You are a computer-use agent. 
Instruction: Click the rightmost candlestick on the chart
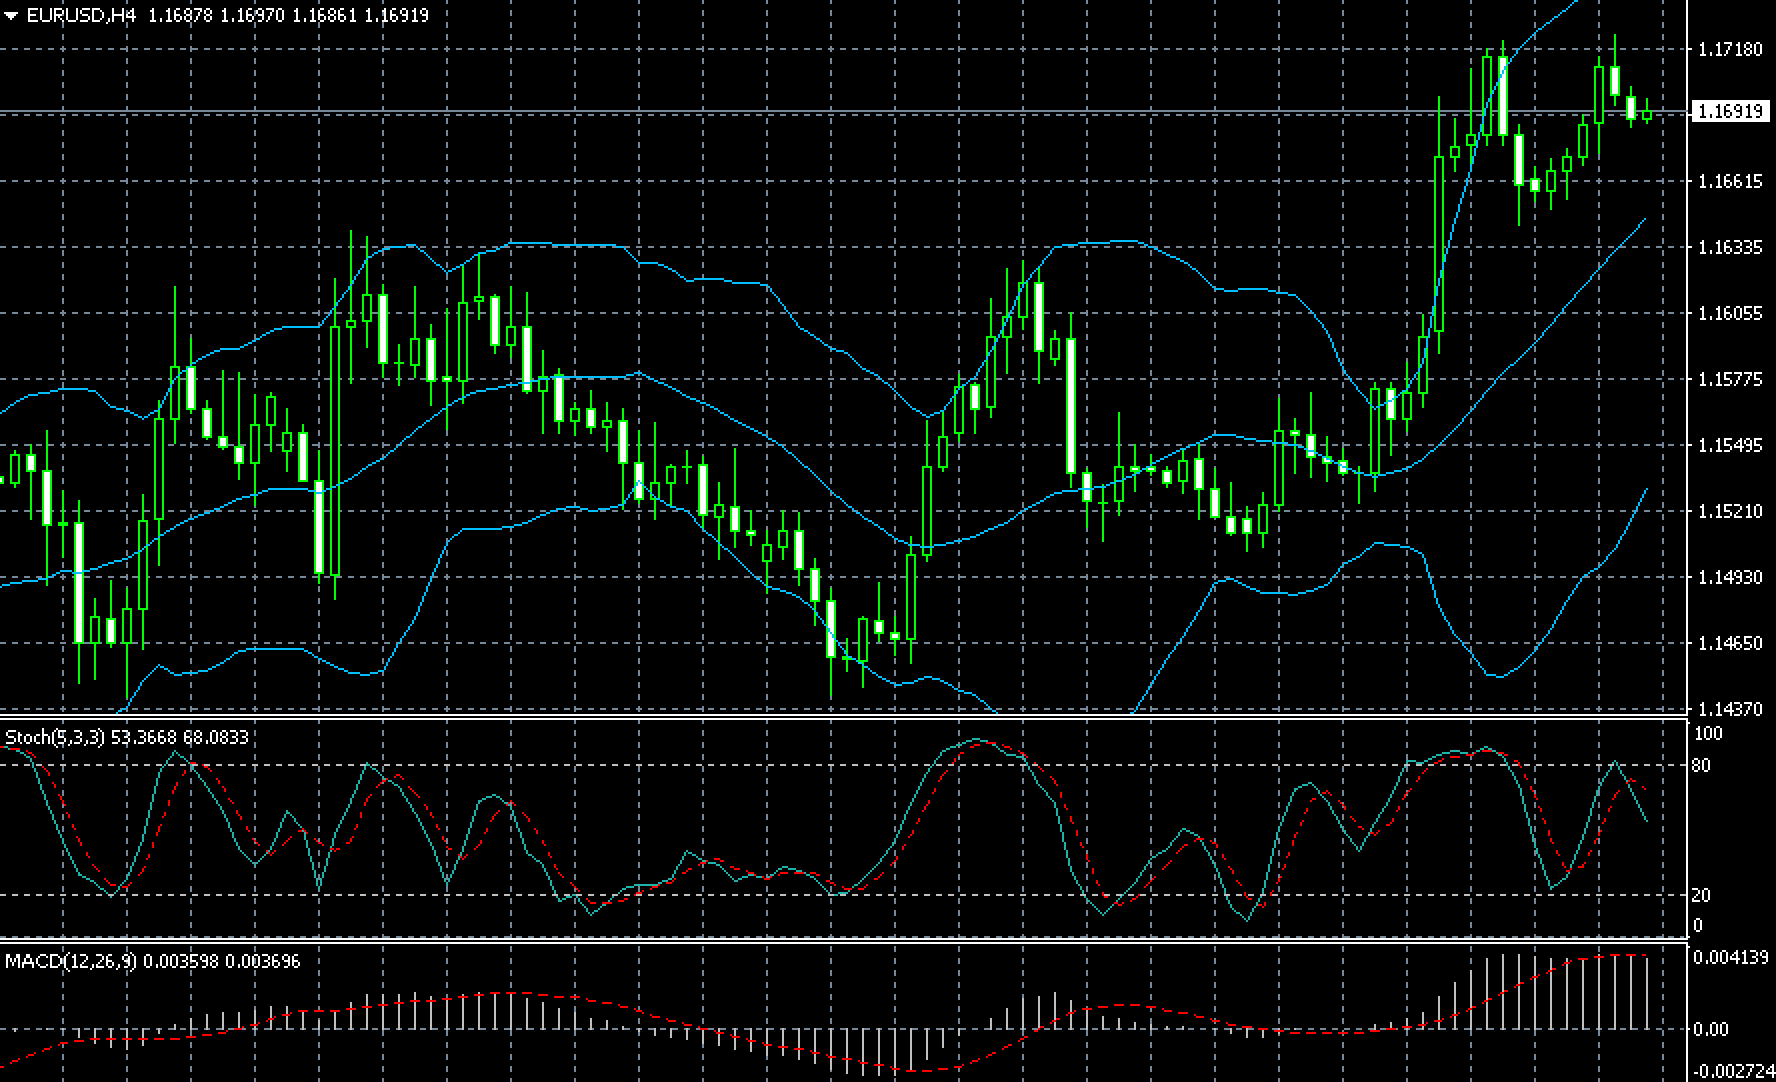coord(1647,115)
